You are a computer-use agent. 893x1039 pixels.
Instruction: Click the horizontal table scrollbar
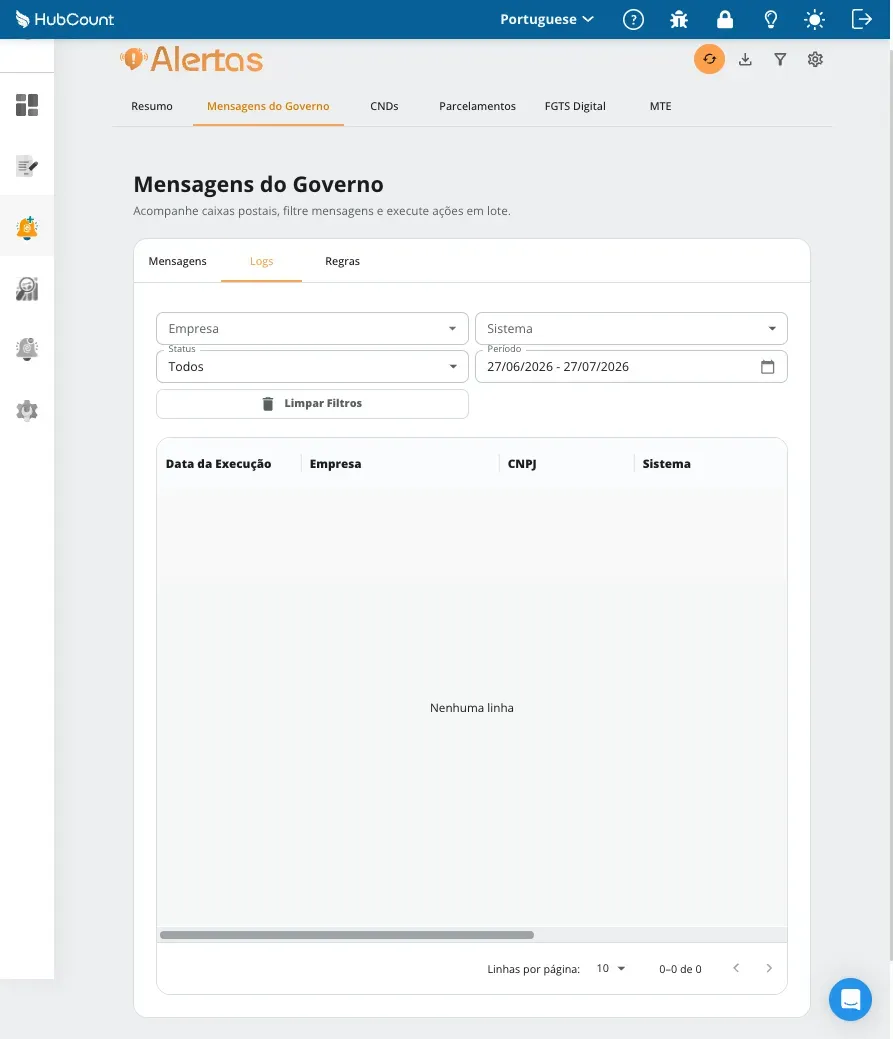(x=346, y=935)
